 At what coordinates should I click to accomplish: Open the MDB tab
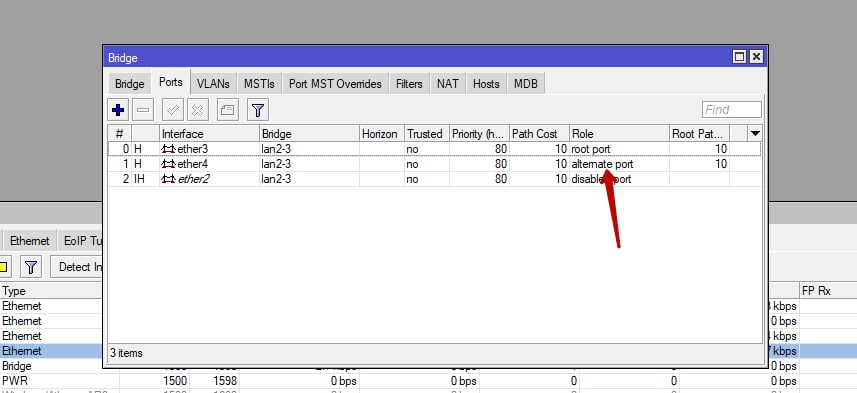point(526,84)
